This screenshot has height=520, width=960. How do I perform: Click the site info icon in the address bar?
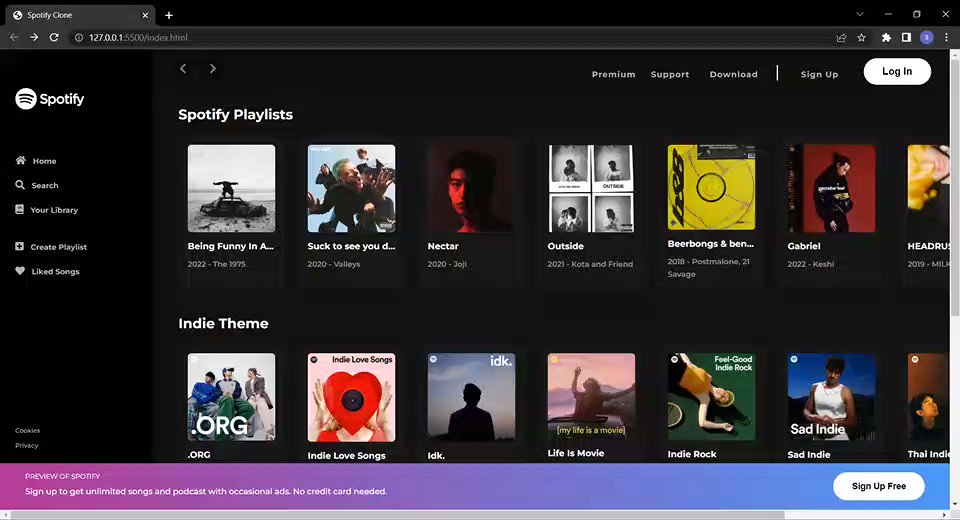coord(78,37)
